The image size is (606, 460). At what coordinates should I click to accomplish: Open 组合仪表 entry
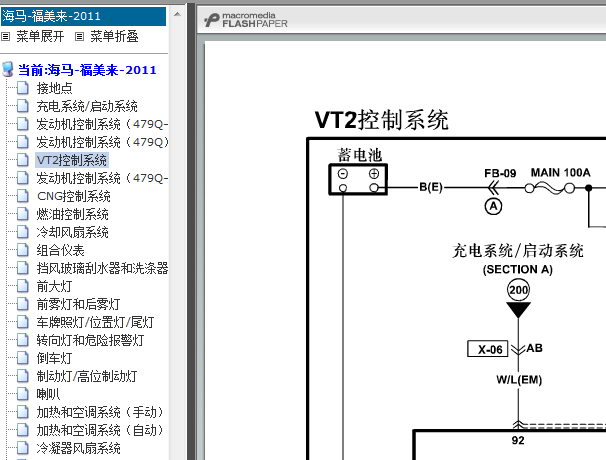60,250
